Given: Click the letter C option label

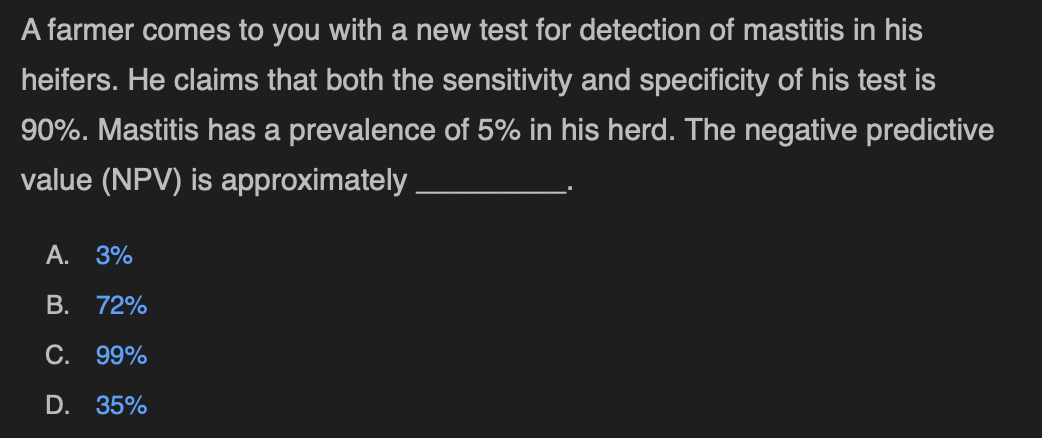Looking at the screenshot, I should tap(58, 356).
